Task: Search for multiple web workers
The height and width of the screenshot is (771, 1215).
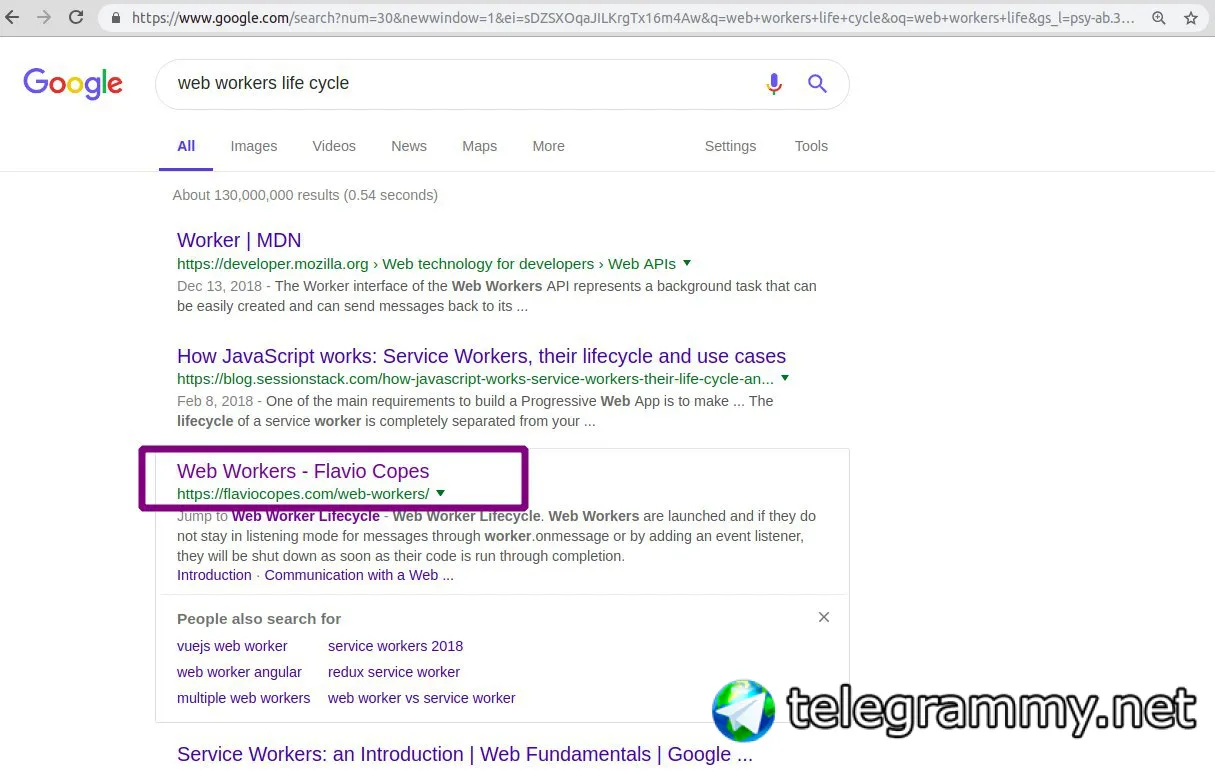Action: (x=243, y=698)
